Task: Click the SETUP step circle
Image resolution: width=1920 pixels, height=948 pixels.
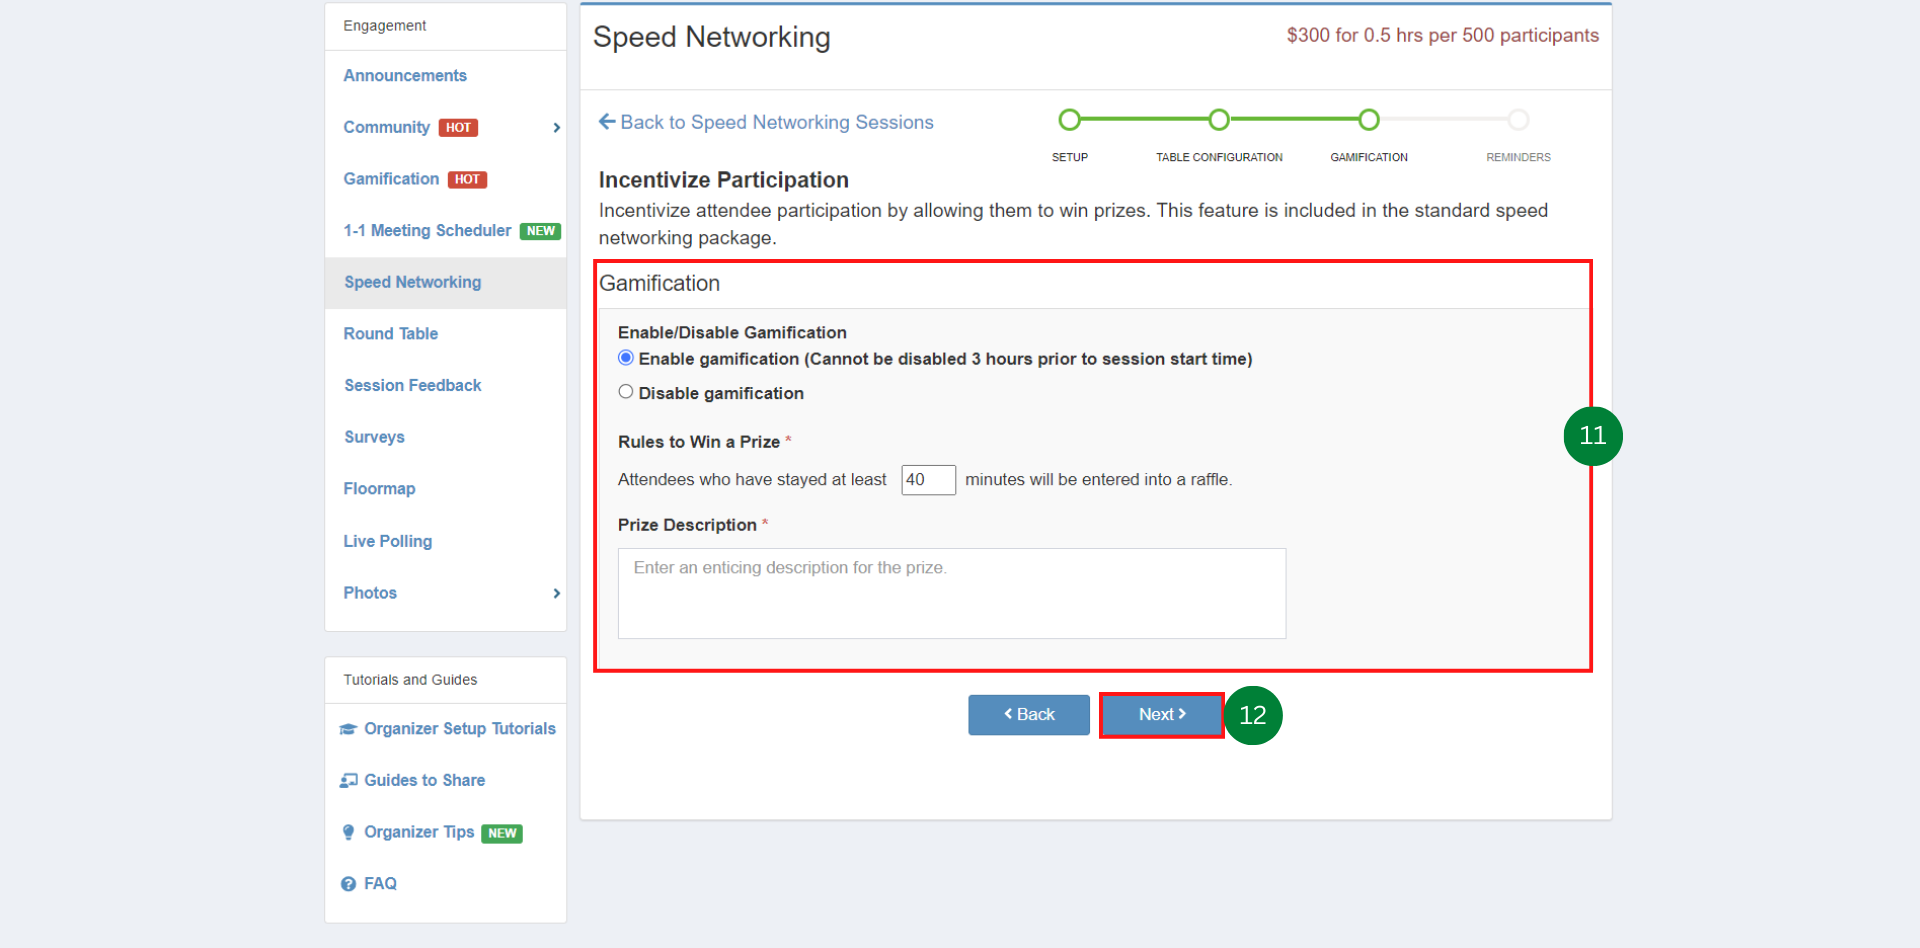Action: (x=1069, y=119)
